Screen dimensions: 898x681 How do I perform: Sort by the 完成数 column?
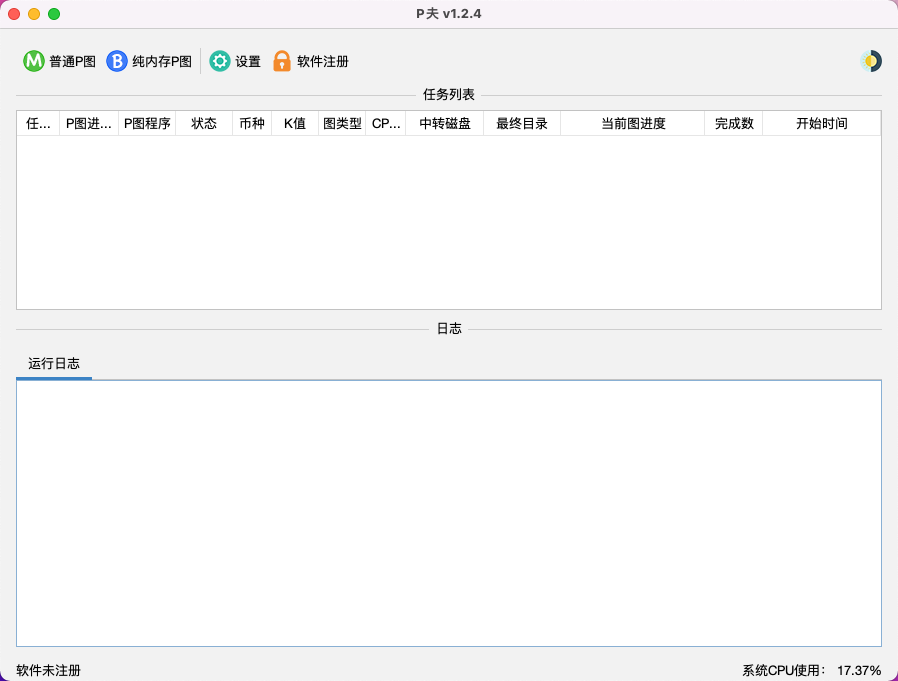[x=734, y=124]
